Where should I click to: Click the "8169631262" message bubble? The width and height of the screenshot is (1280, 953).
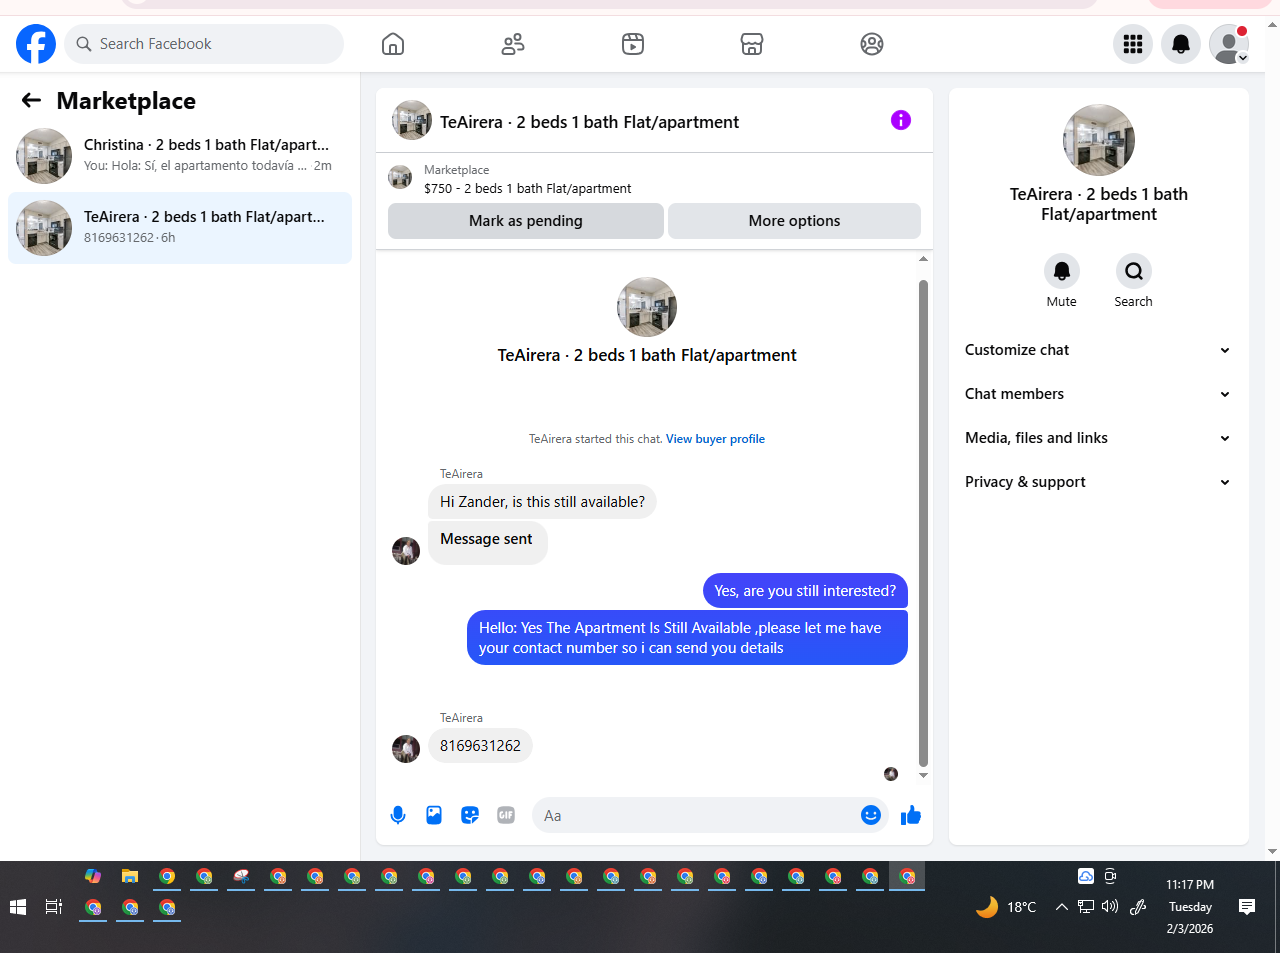[480, 746]
